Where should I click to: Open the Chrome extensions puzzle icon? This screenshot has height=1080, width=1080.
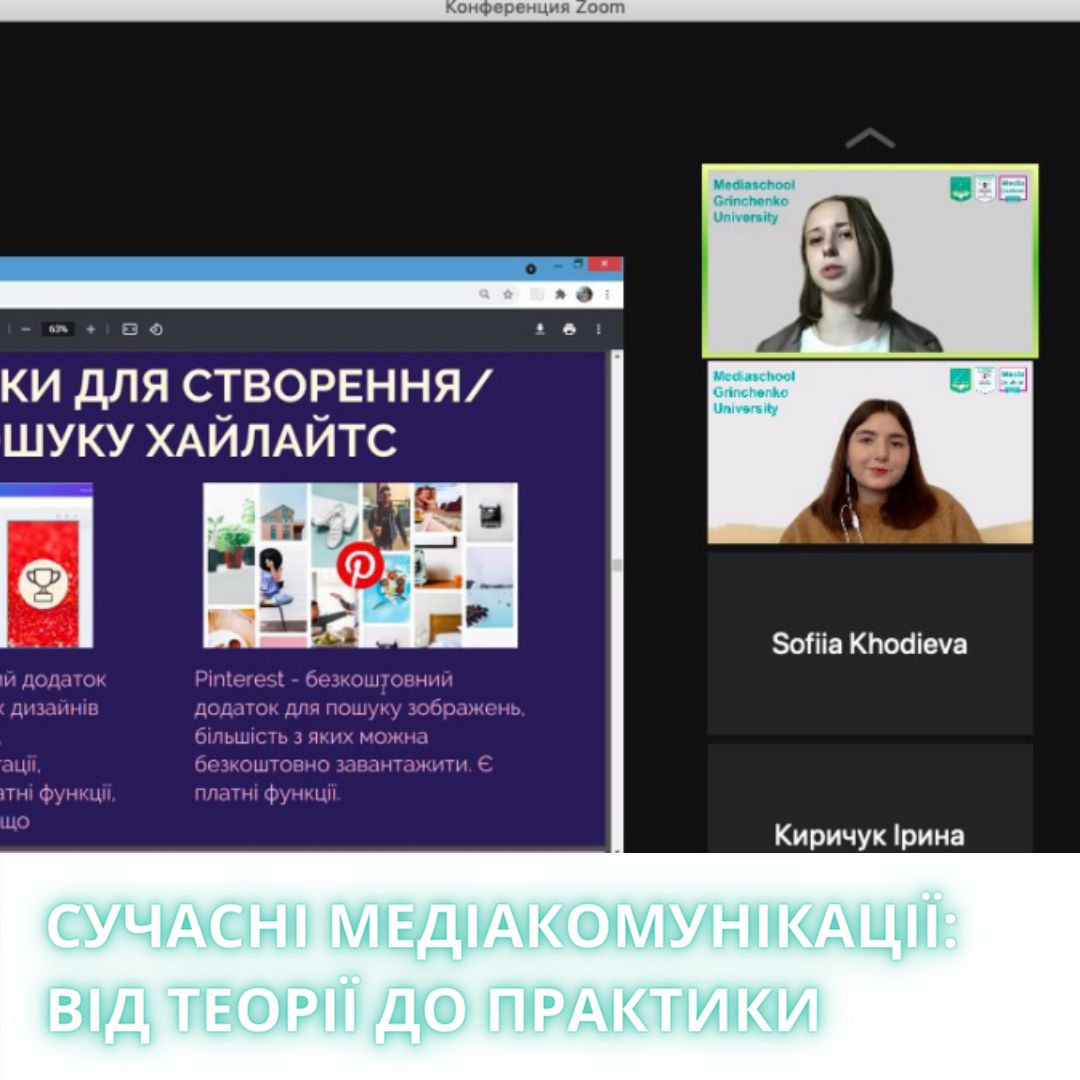click(x=561, y=295)
